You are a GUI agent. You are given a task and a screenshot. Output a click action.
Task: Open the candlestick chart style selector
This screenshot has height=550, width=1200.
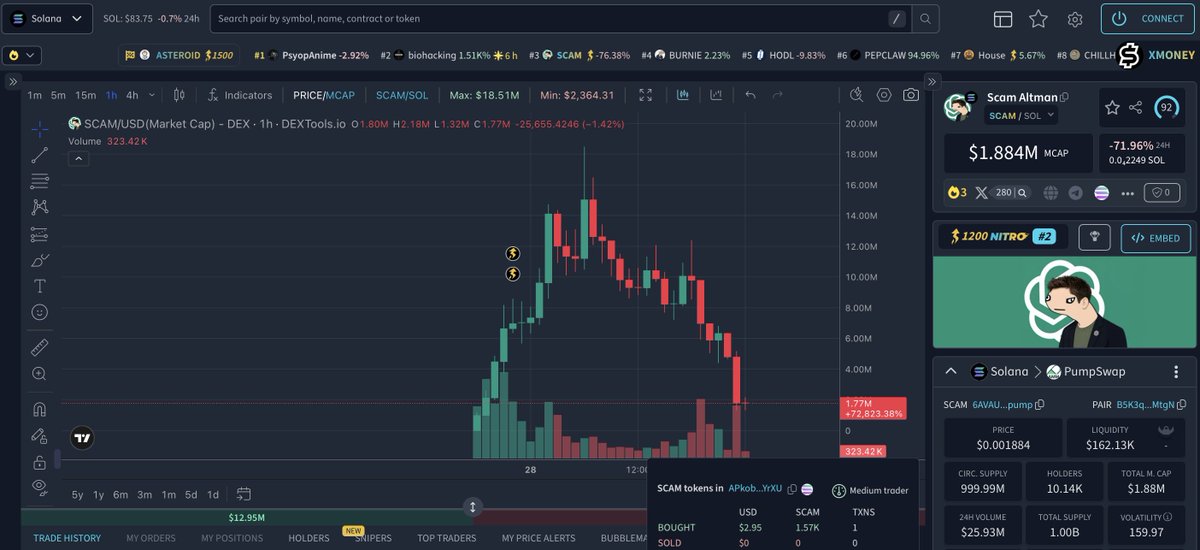180,95
